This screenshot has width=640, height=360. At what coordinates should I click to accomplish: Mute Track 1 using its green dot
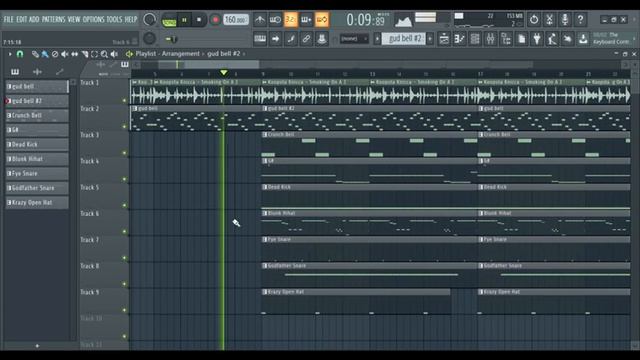click(124, 100)
